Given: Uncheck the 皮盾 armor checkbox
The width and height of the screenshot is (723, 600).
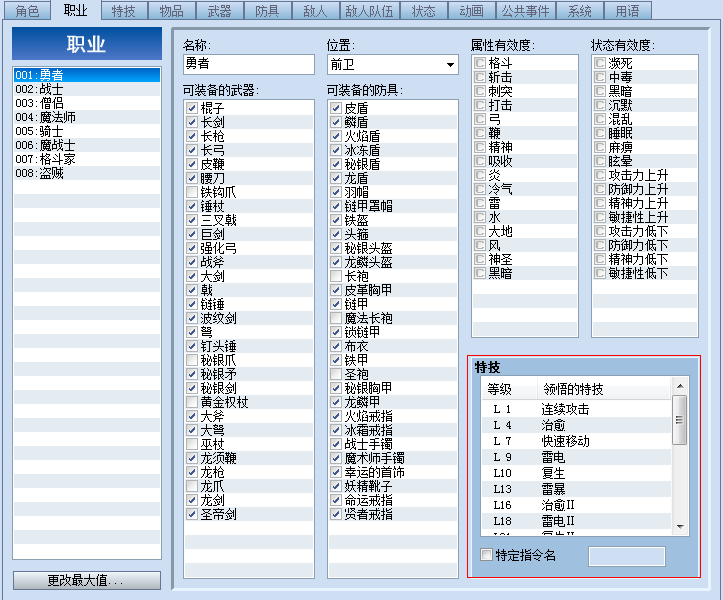Looking at the screenshot, I should (336, 108).
